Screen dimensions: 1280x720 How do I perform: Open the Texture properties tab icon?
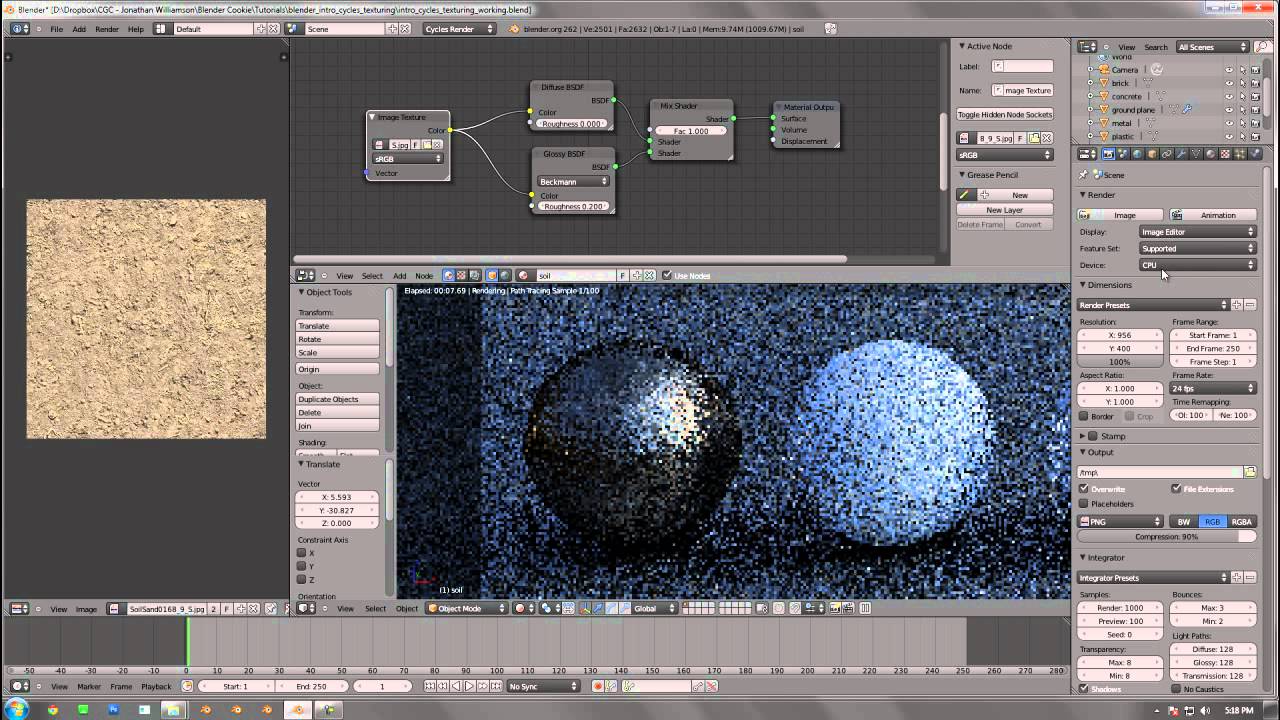pos(1225,154)
